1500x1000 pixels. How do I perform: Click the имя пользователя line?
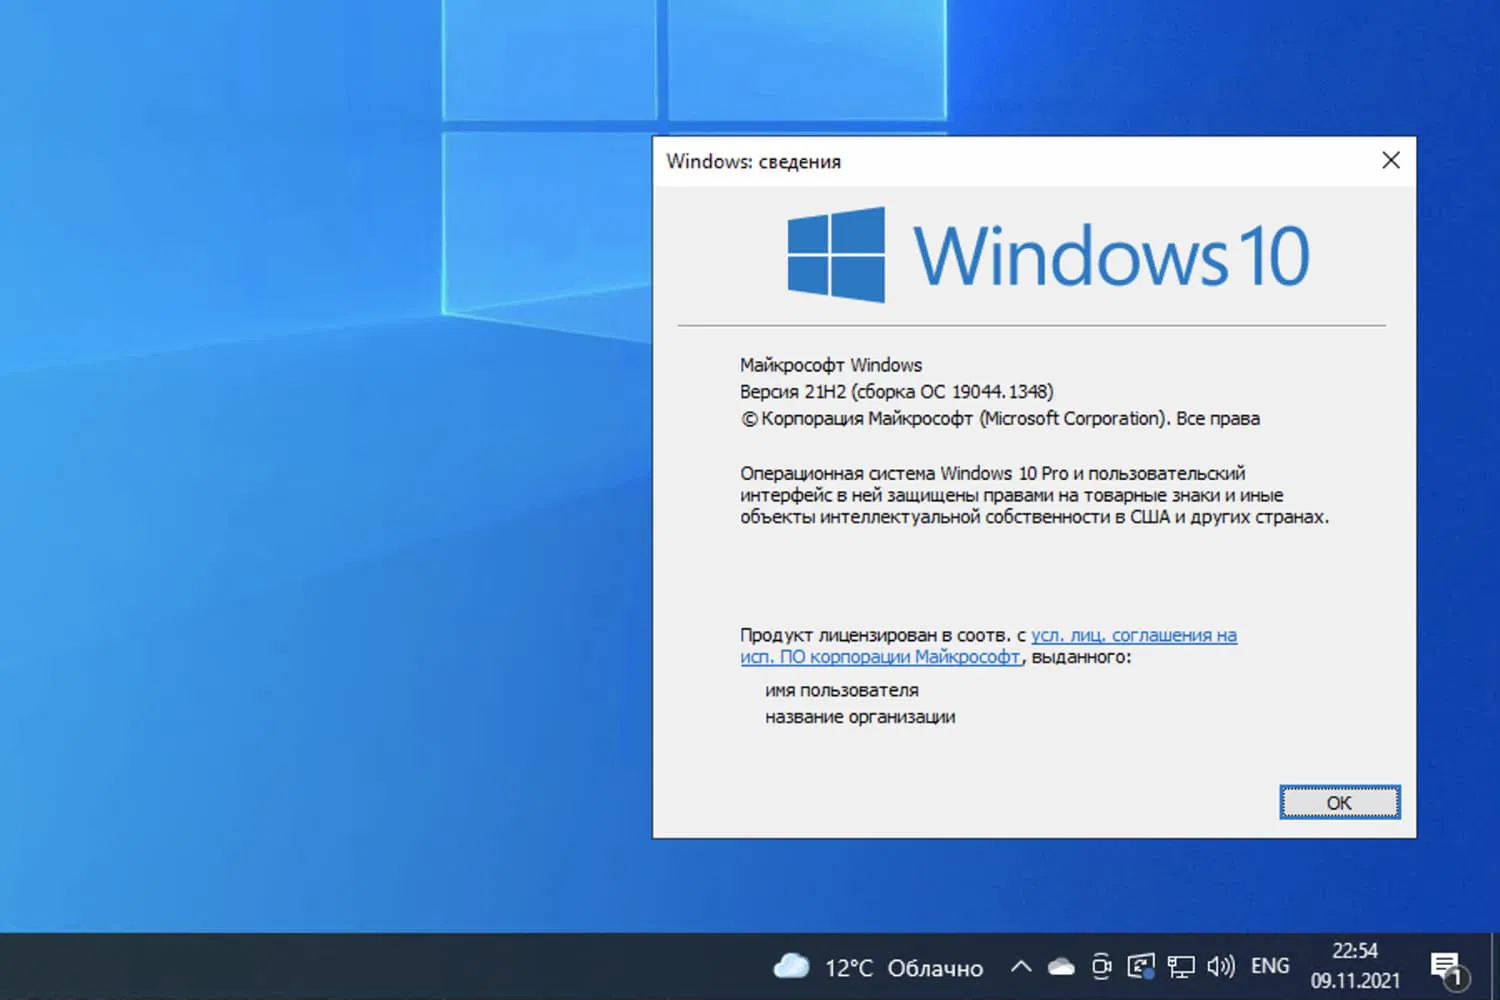(x=842, y=690)
